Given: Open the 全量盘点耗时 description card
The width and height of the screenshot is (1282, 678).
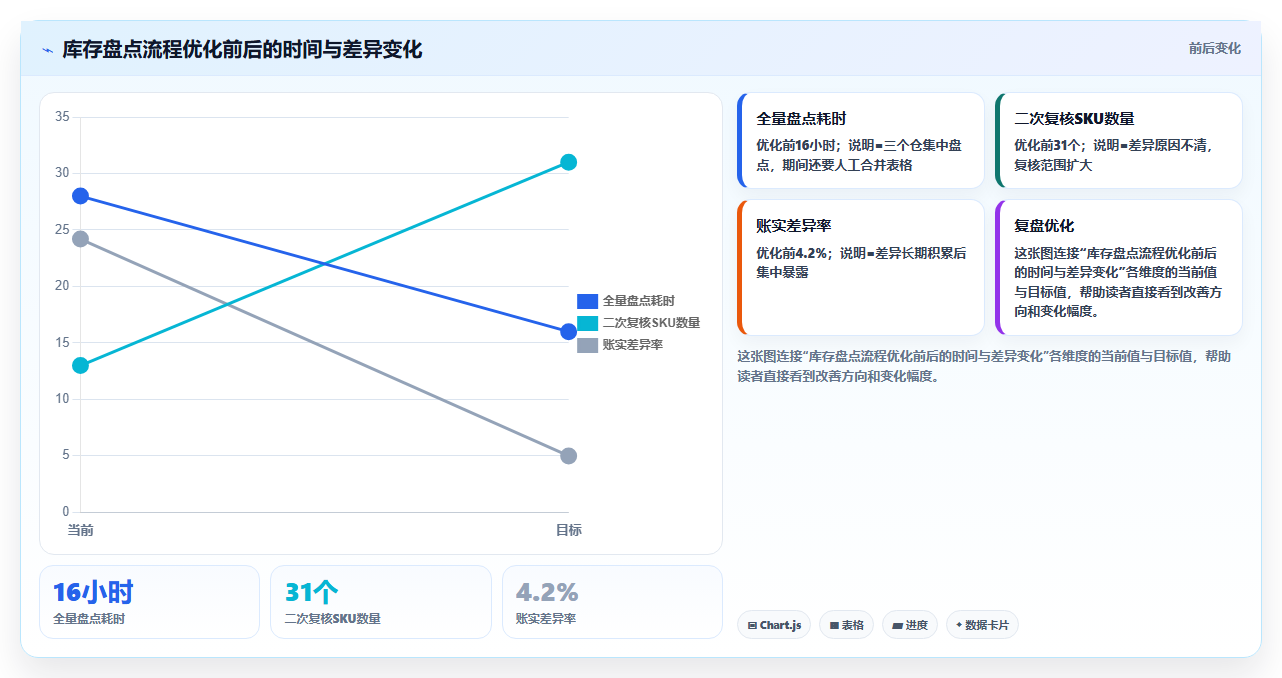Looking at the screenshot, I should click(861, 141).
